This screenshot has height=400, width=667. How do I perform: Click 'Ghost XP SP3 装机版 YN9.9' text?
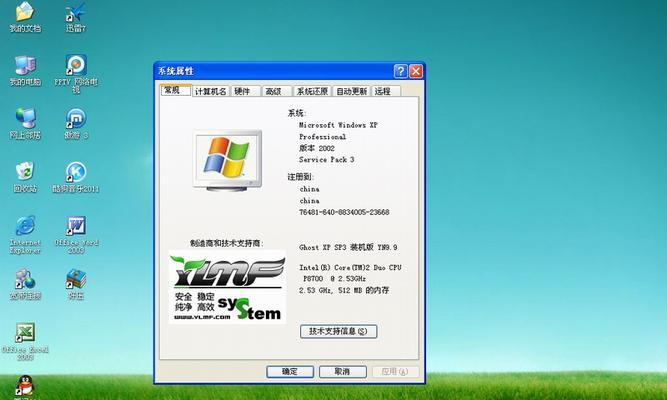coord(348,247)
